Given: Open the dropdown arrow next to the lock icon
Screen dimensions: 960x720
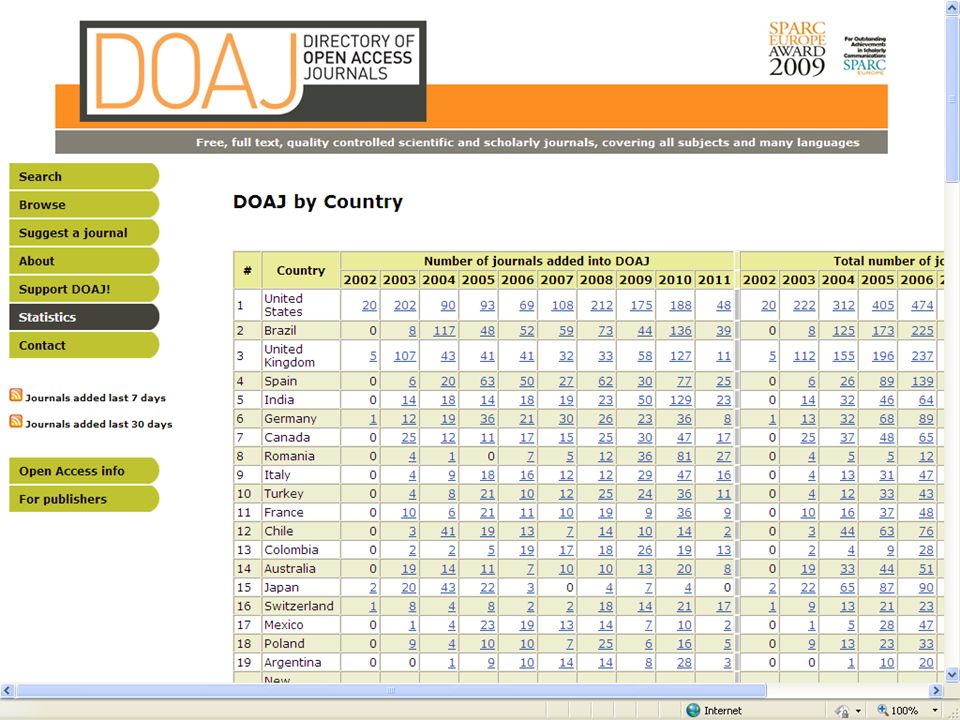Looking at the screenshot, I should tap(858, 711).
